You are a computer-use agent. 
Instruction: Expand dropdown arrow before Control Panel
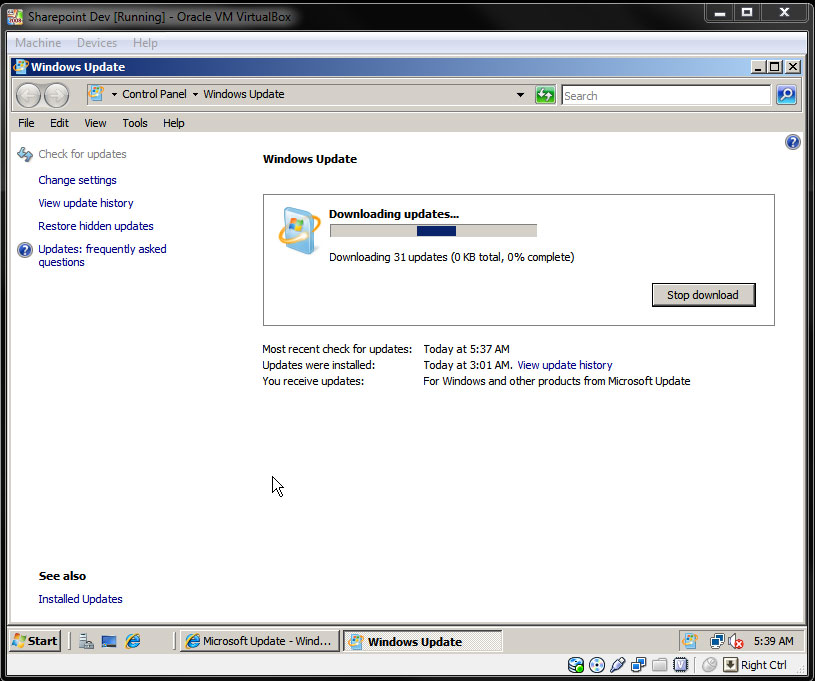tap(114, 95)
